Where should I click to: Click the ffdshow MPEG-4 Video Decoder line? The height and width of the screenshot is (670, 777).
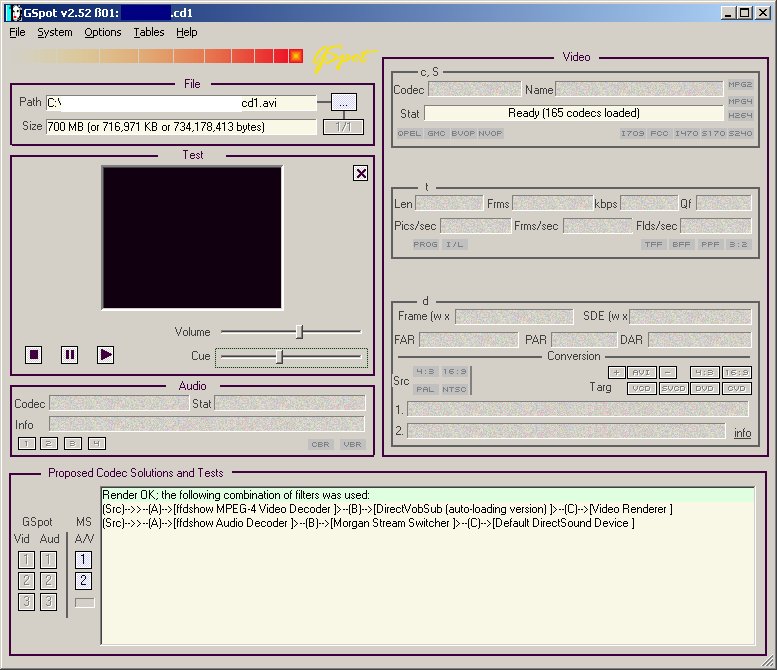(388, 509)
